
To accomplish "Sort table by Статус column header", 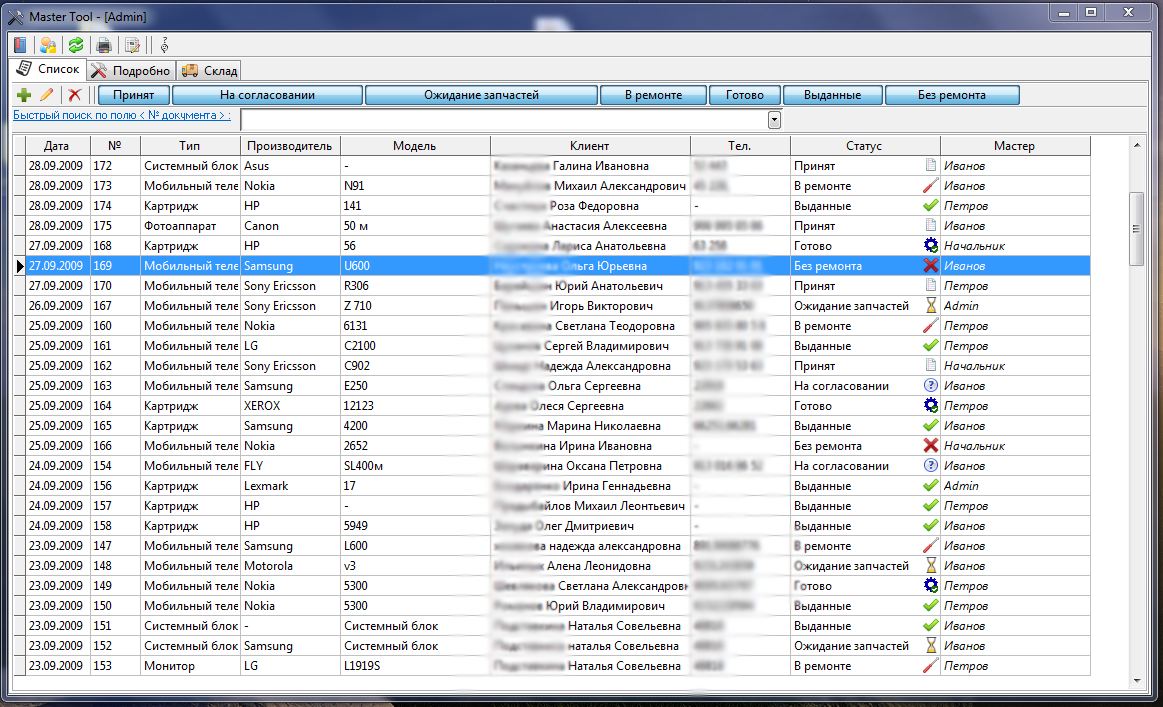I will click(864, 146).
